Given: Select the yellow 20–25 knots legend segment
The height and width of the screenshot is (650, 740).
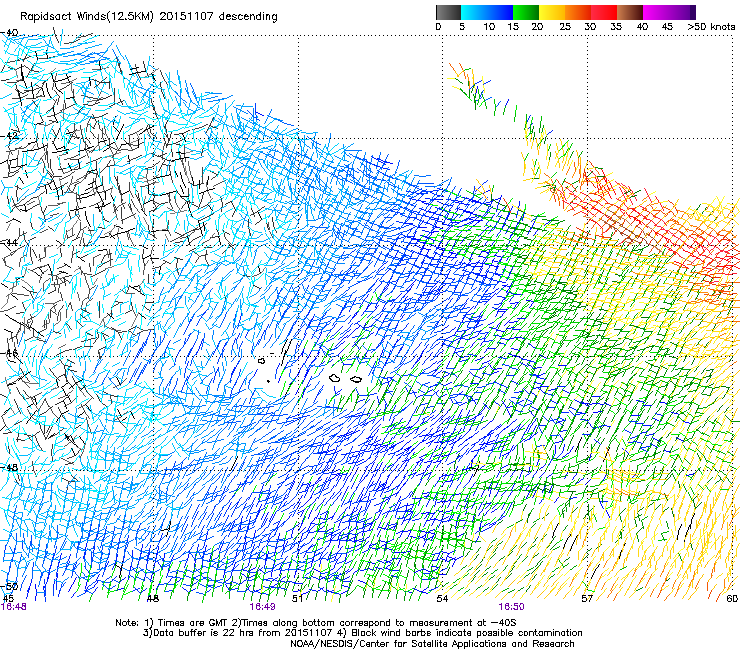Looking at the screenshot, I should 552,12.
